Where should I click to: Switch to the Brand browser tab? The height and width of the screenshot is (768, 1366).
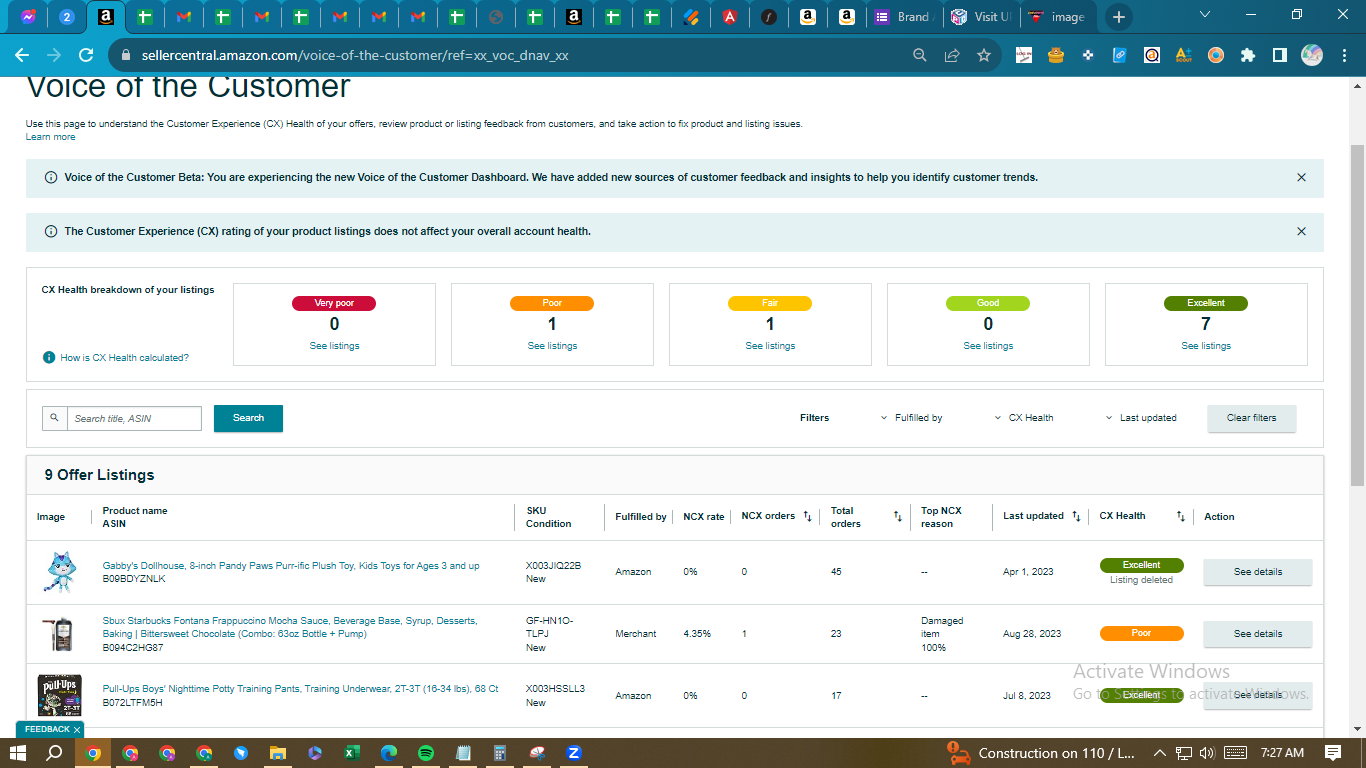tap(902, 17)
